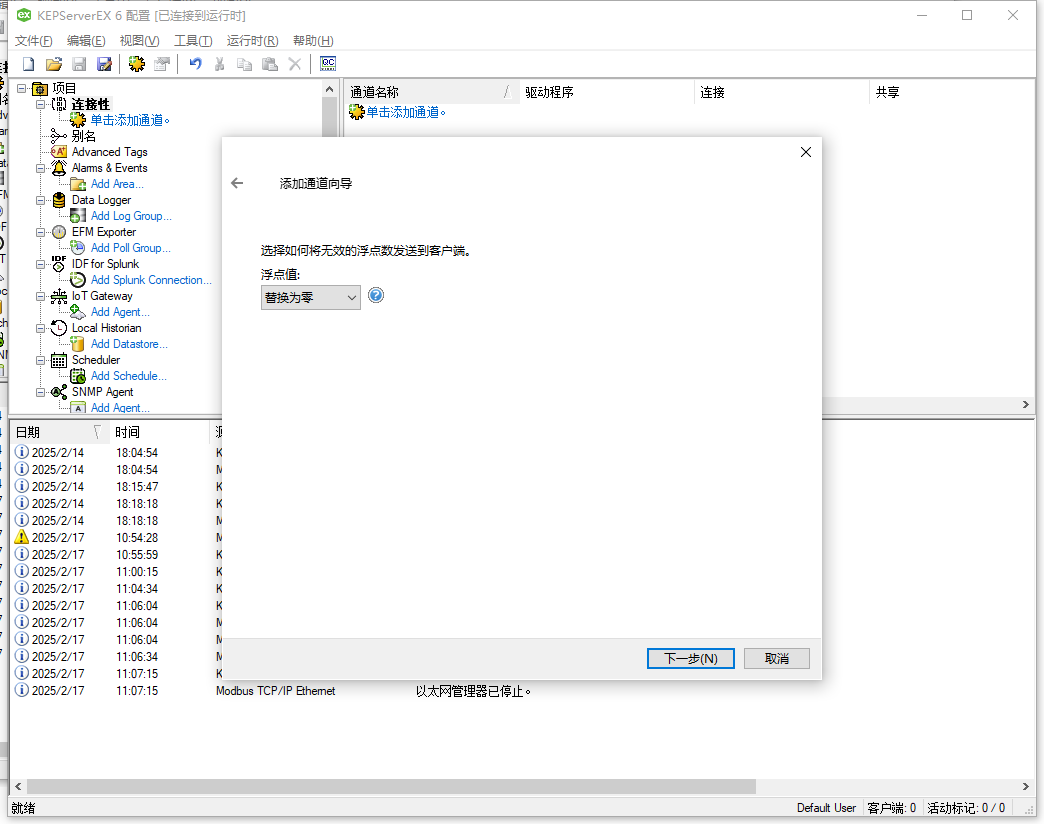Collapse the Data Logger node
1044x824 pixels.
[41, 200]
